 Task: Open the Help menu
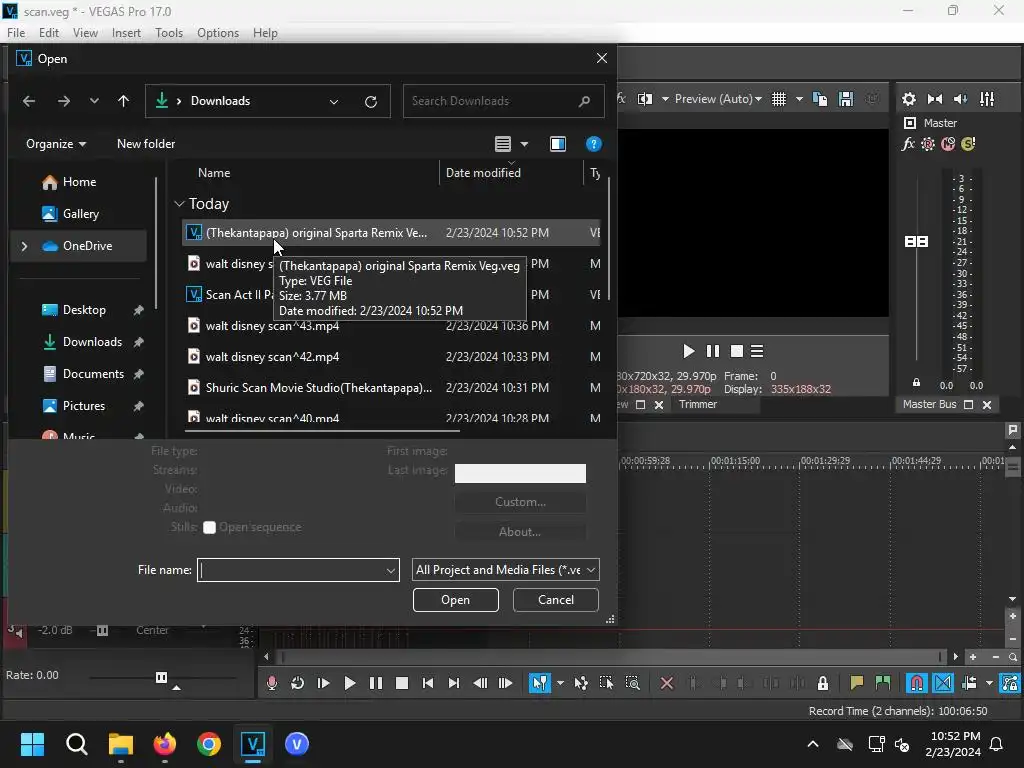point(265,33)
